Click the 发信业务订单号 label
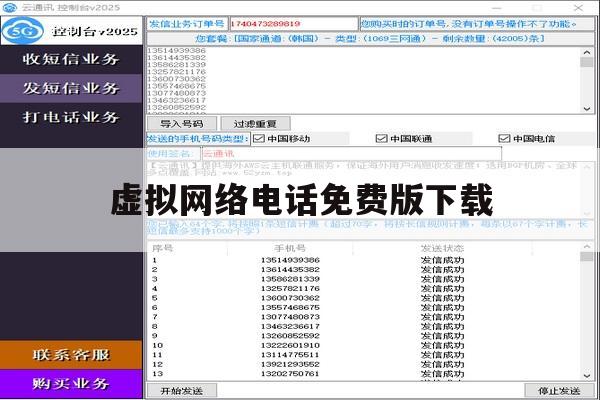The width and height of the screenshot is (600, 400). point(187,24)
